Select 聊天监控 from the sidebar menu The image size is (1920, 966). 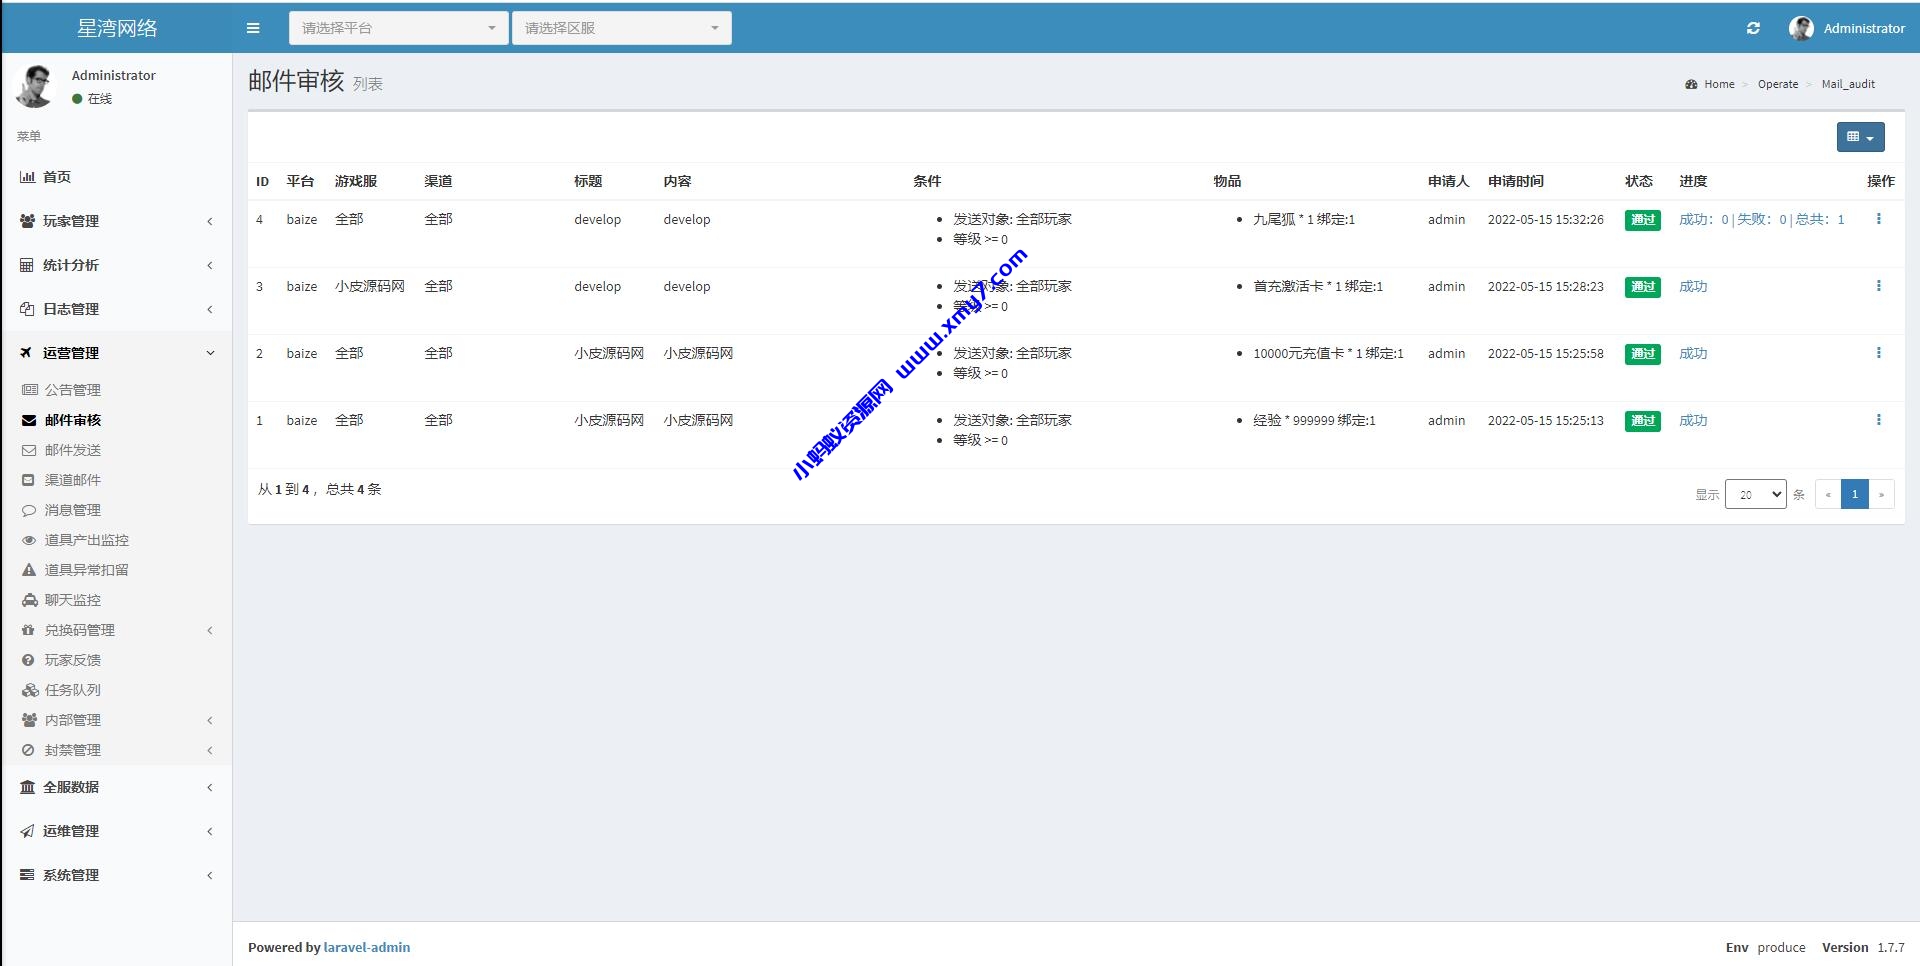[x=74, y=600]
